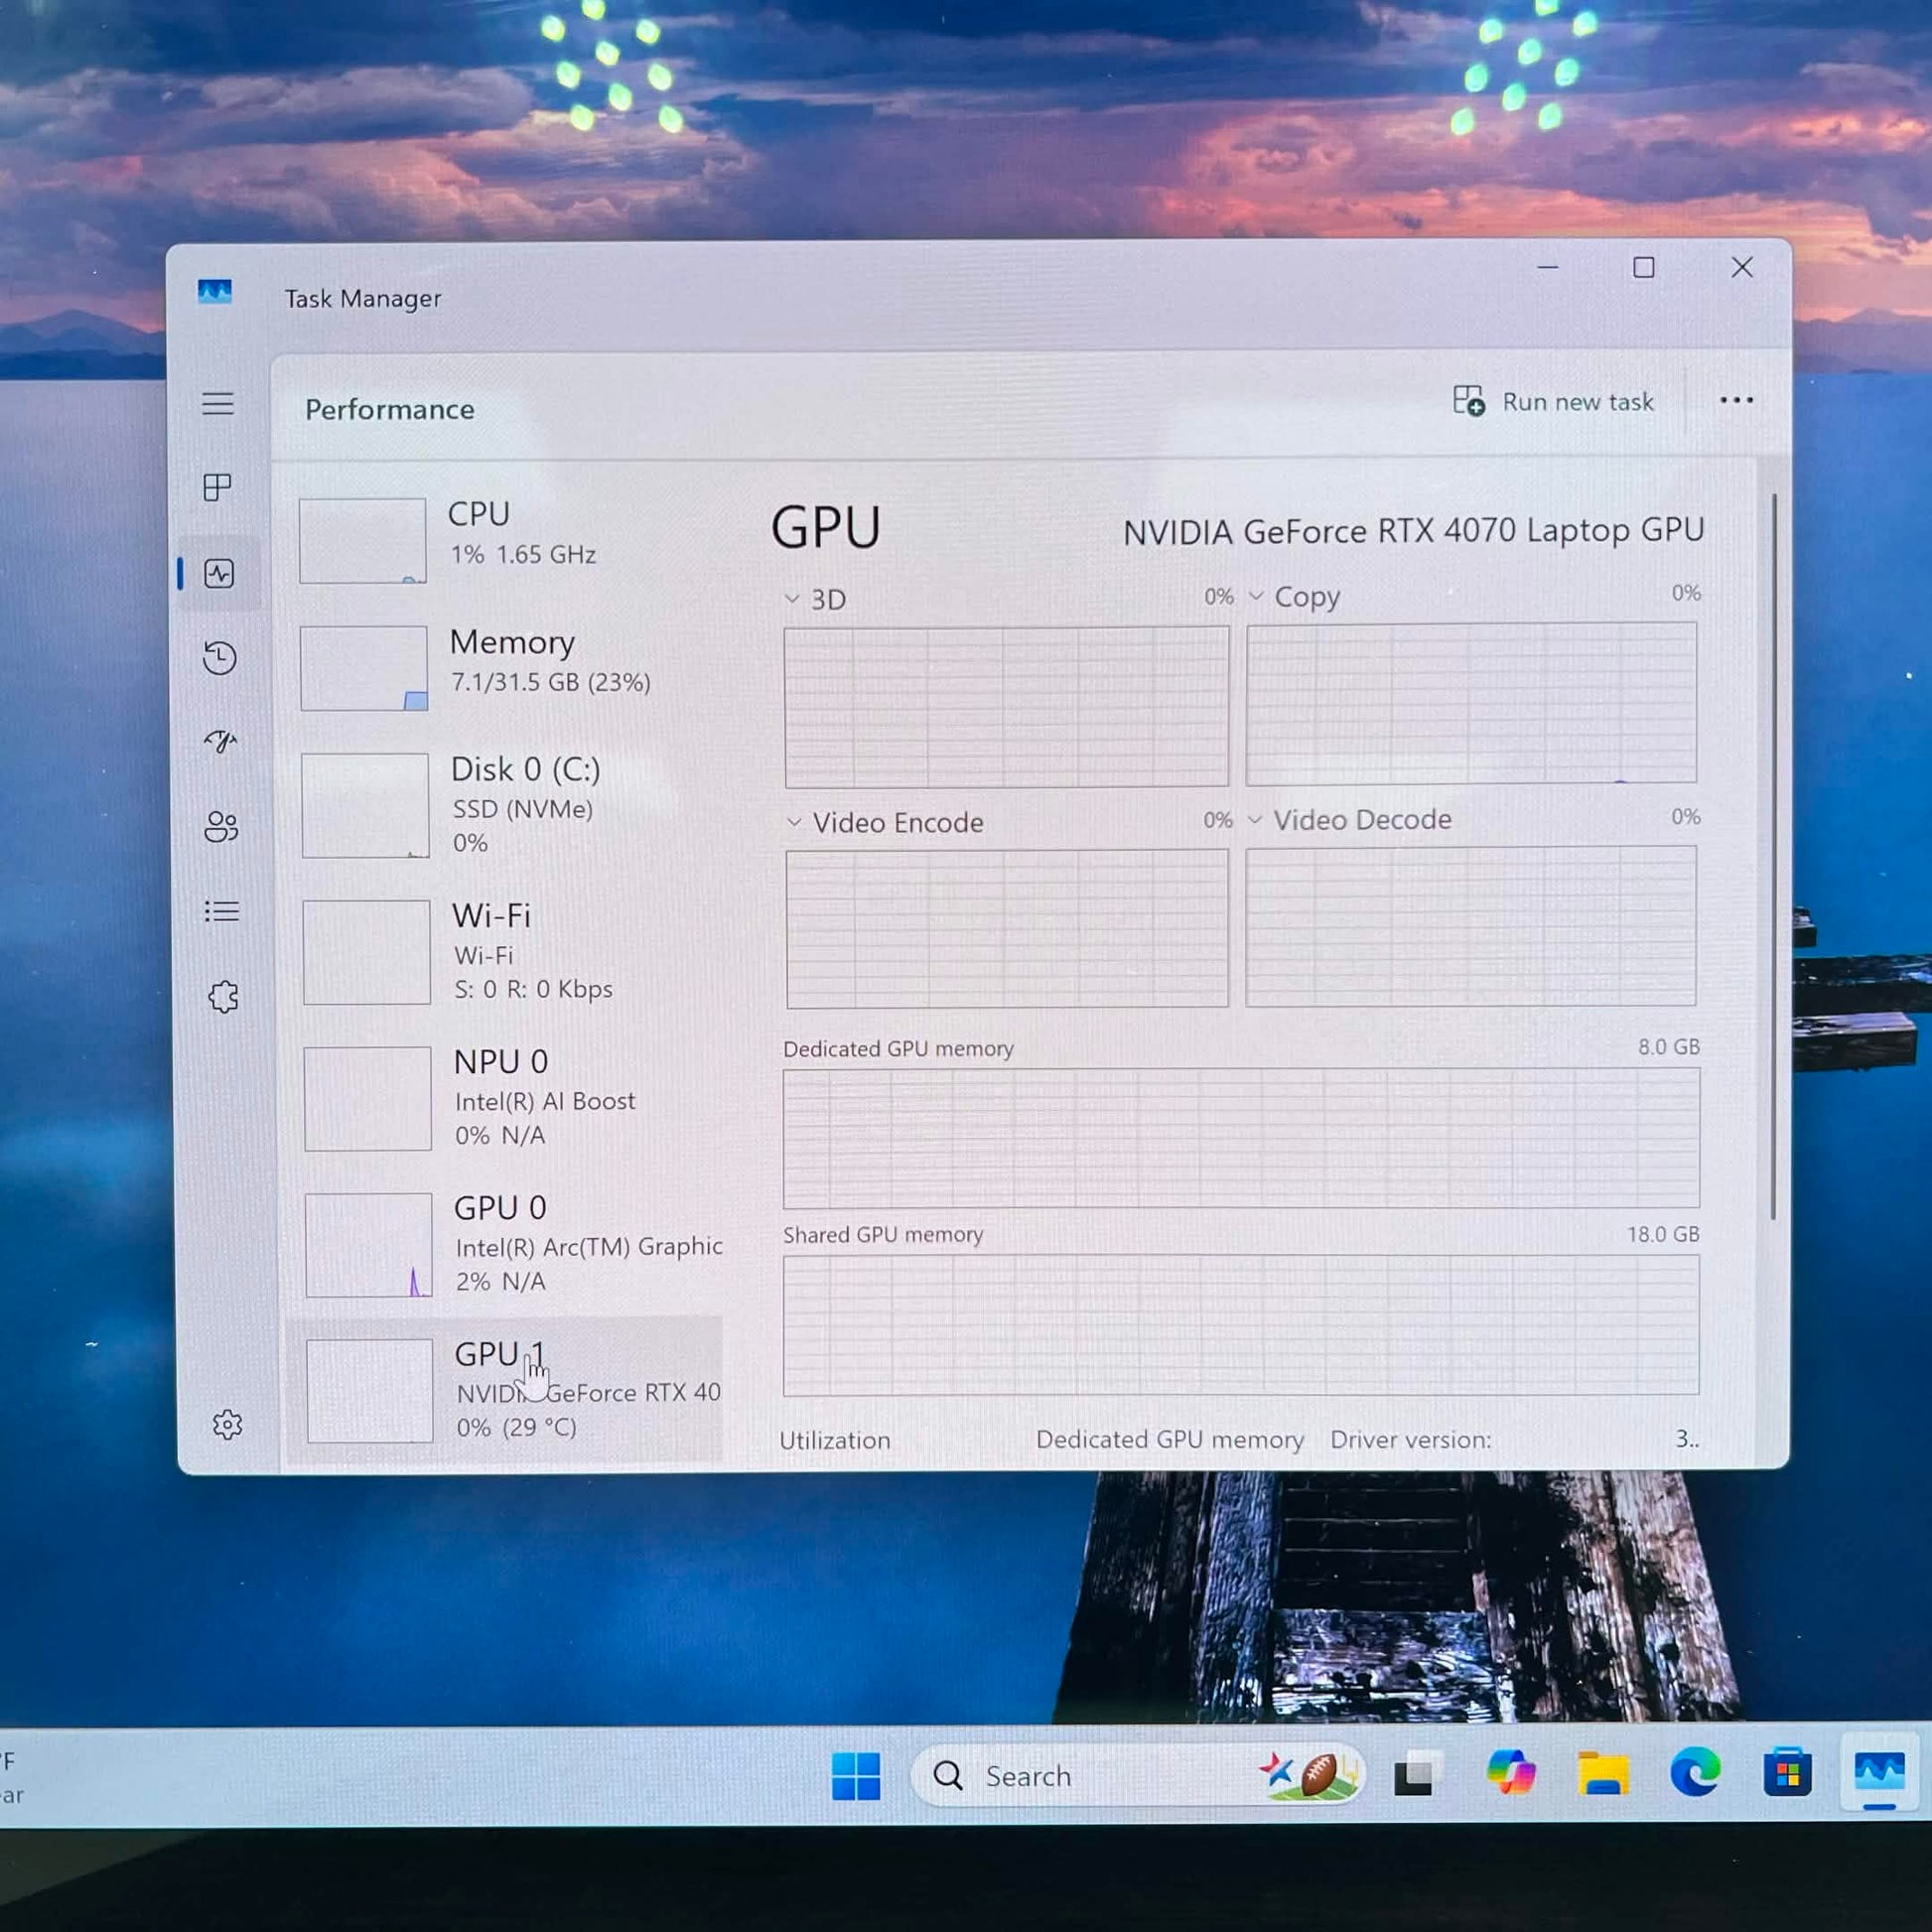Open the 3D engine dropdown

tap(815, 599)
